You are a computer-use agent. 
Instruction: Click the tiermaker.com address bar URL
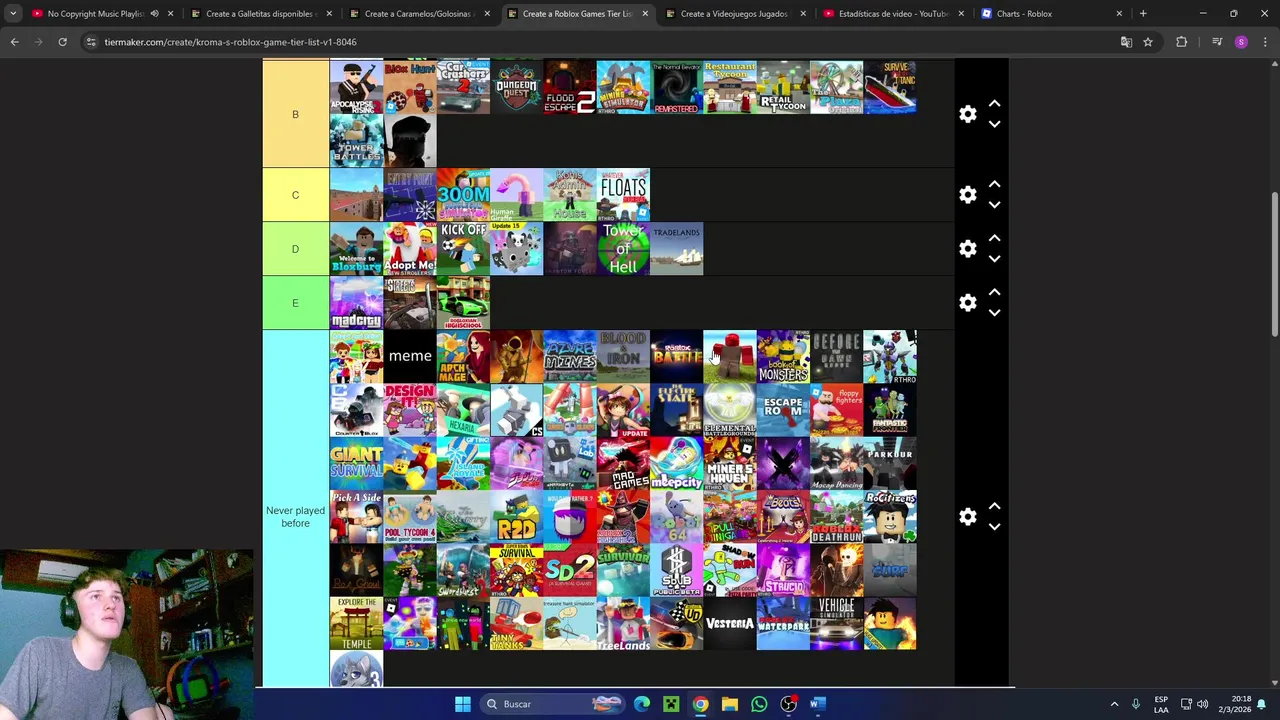click(230, 42)
